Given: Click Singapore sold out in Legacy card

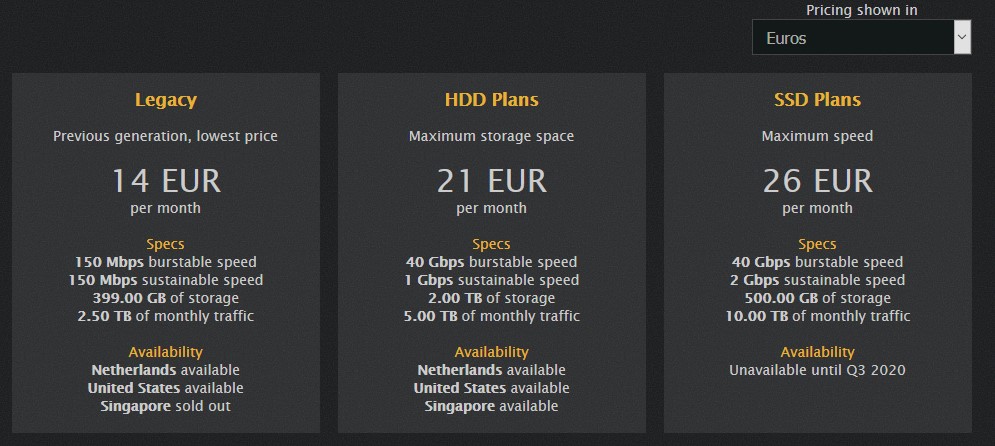Looking at the screenshot, I should 166,406.
